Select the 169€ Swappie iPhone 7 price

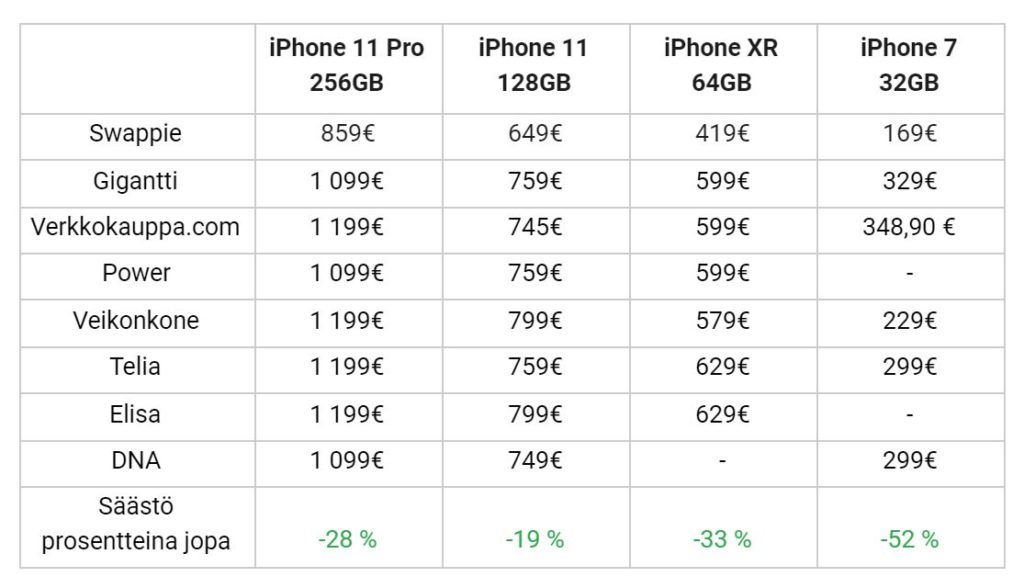tap(910, 133)
